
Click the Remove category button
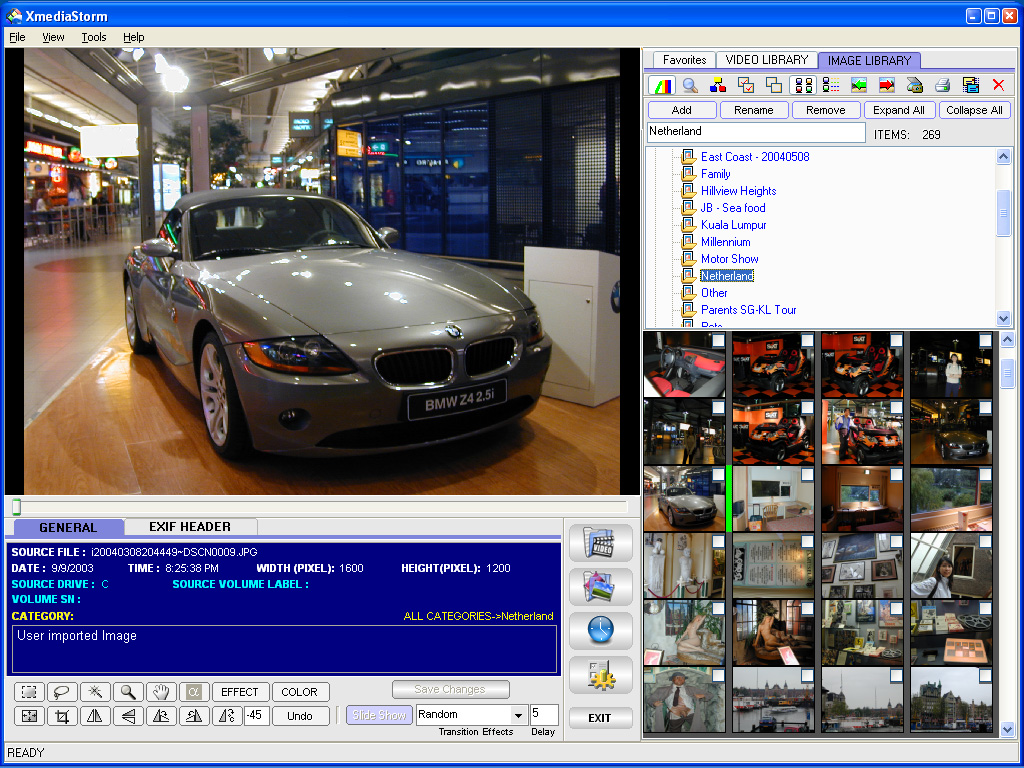pyautogui.click(x=825, y=110)
